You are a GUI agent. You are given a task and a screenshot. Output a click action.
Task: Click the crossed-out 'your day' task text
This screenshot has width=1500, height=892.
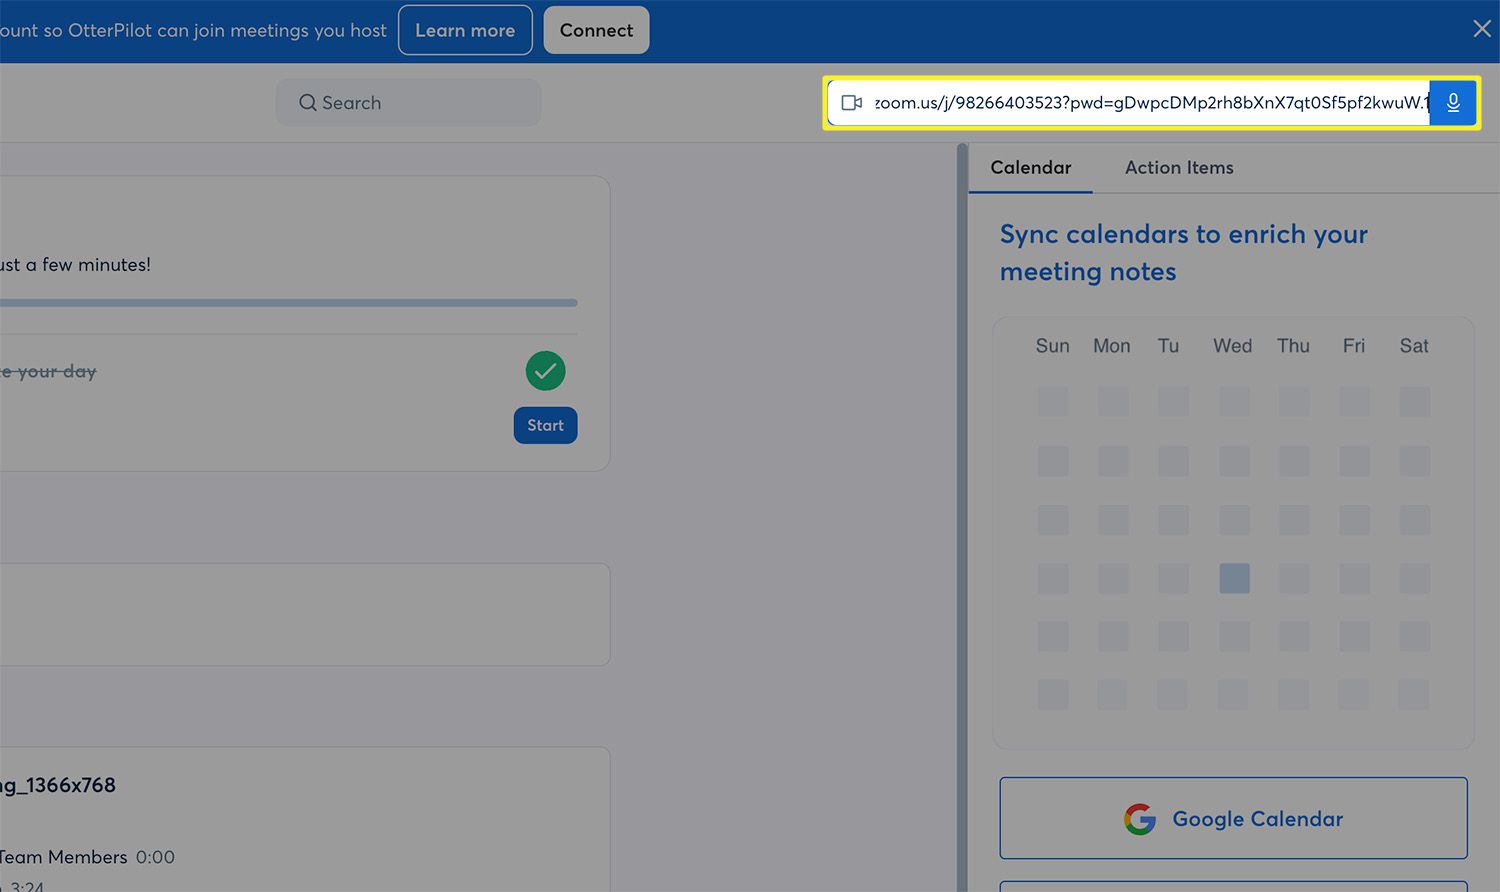click(x=50, y=372)
